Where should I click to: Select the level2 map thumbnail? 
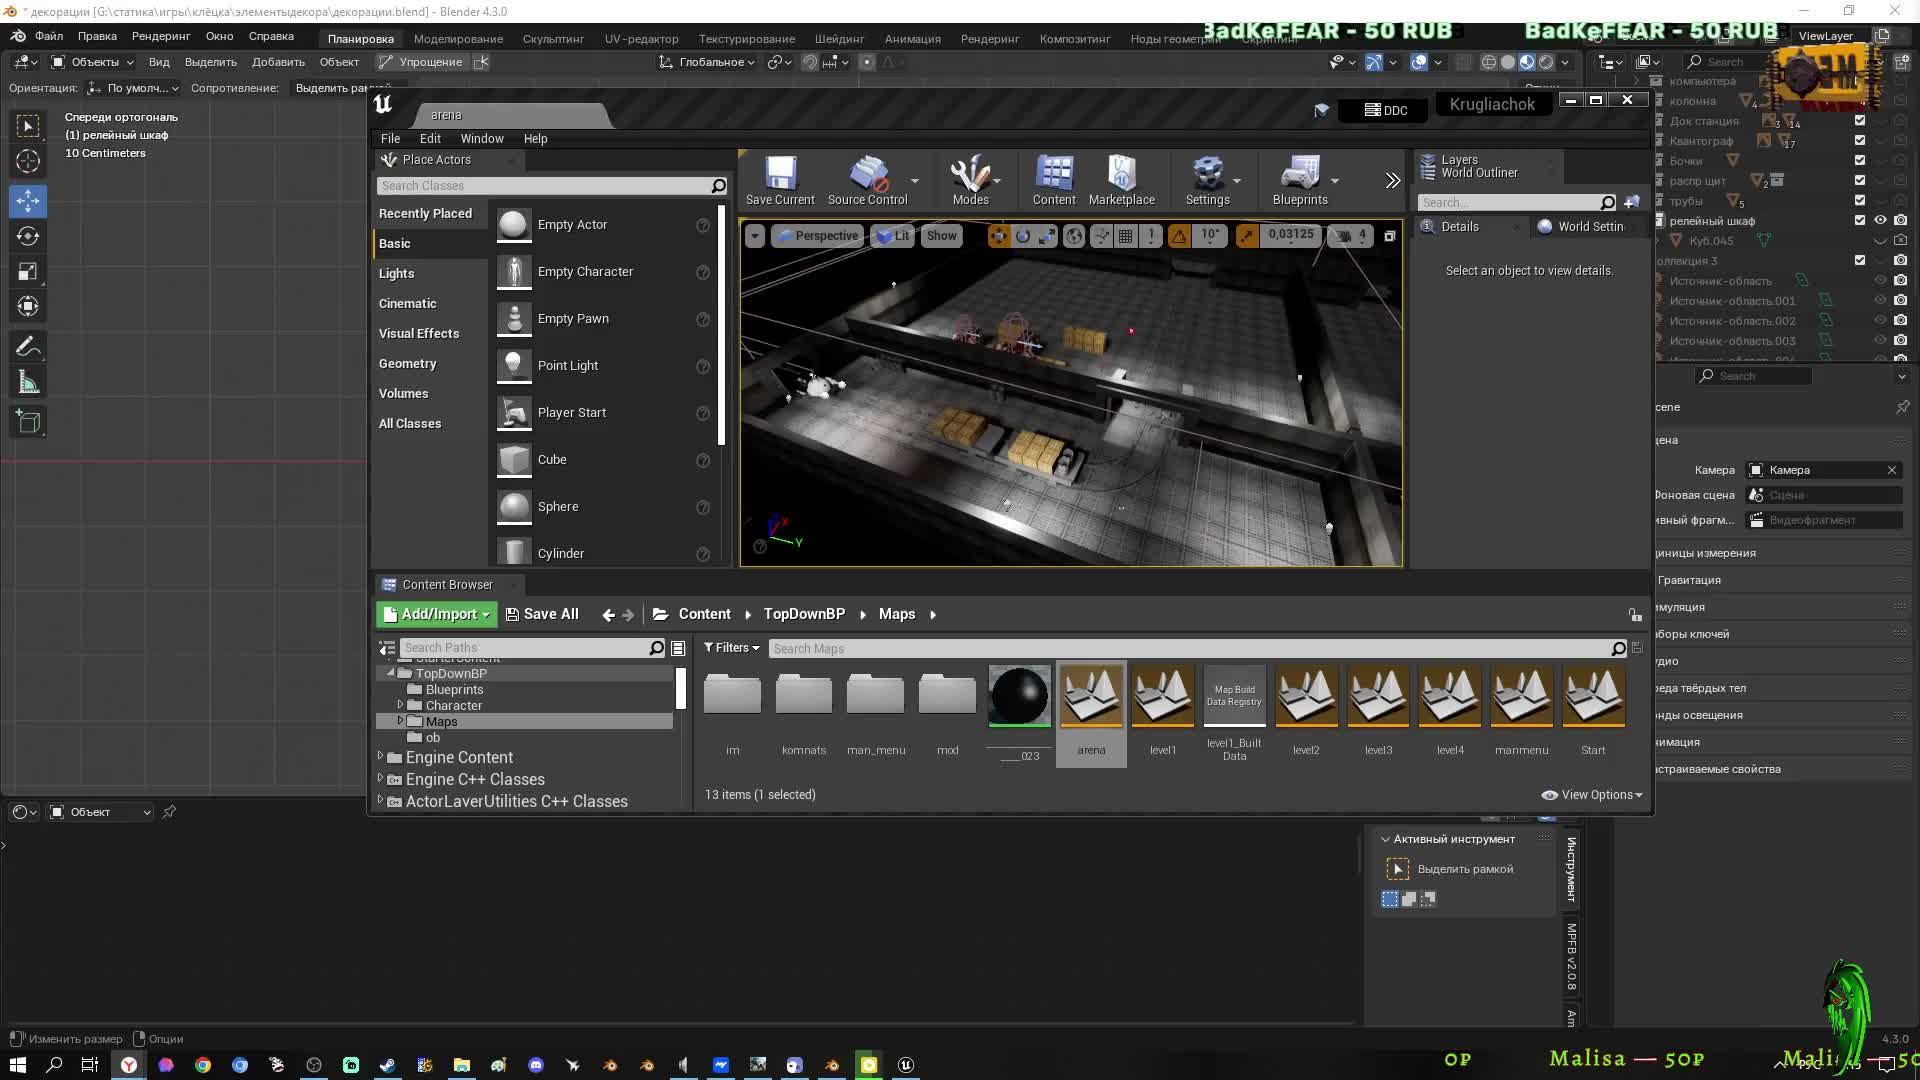tap(1306, 696)
